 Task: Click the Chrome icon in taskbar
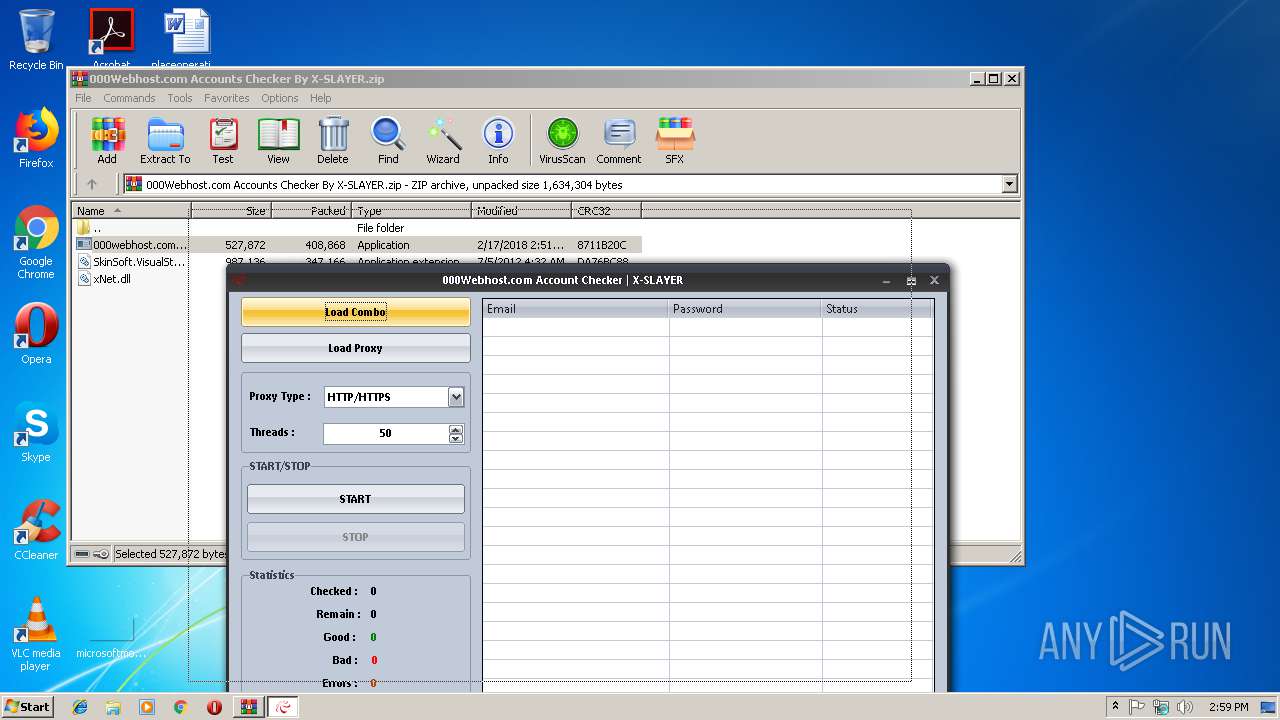point(180,707)
